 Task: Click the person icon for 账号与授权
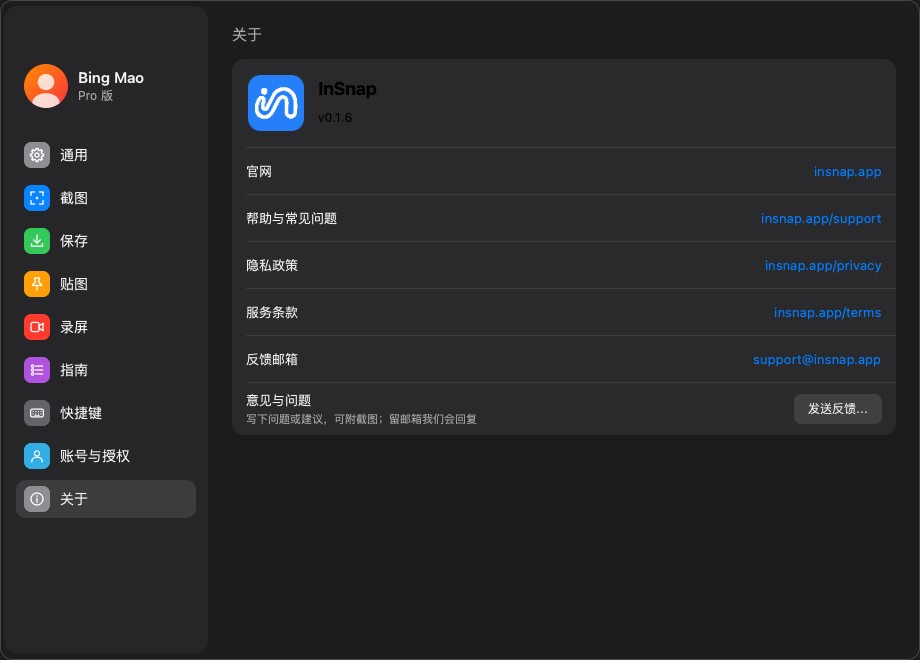[x=37, y=456]
